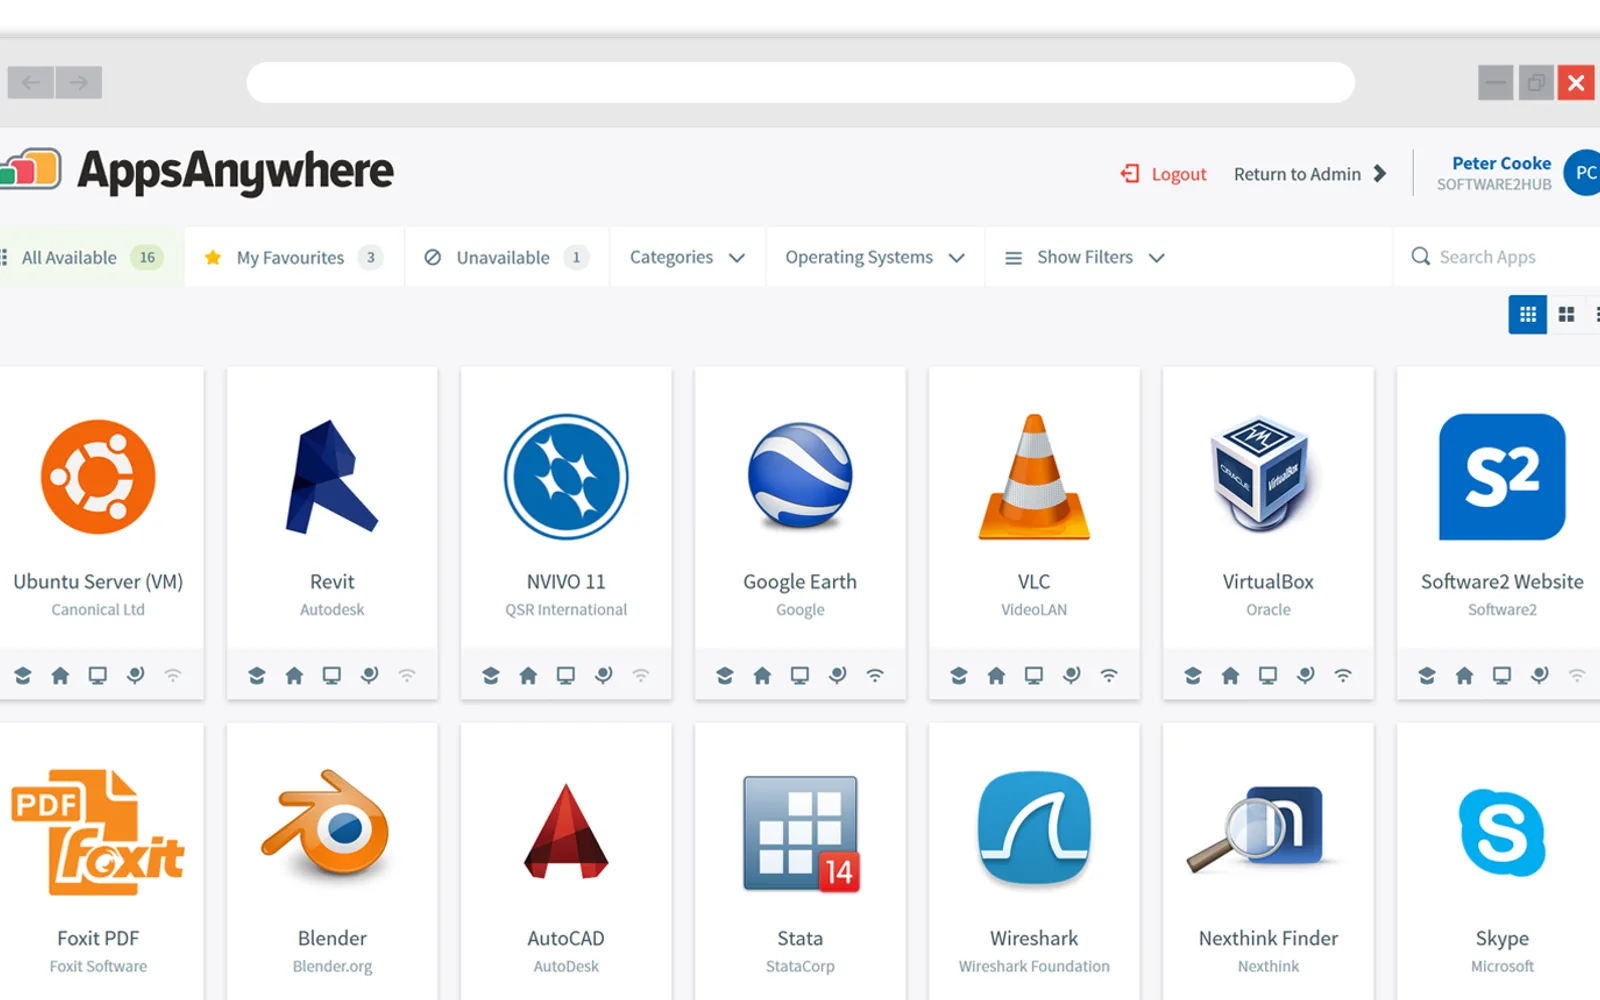Screen dimensions: 1600x1000
Task: Launch the AutoCAD app icon
Action: (x=566, y=831)
